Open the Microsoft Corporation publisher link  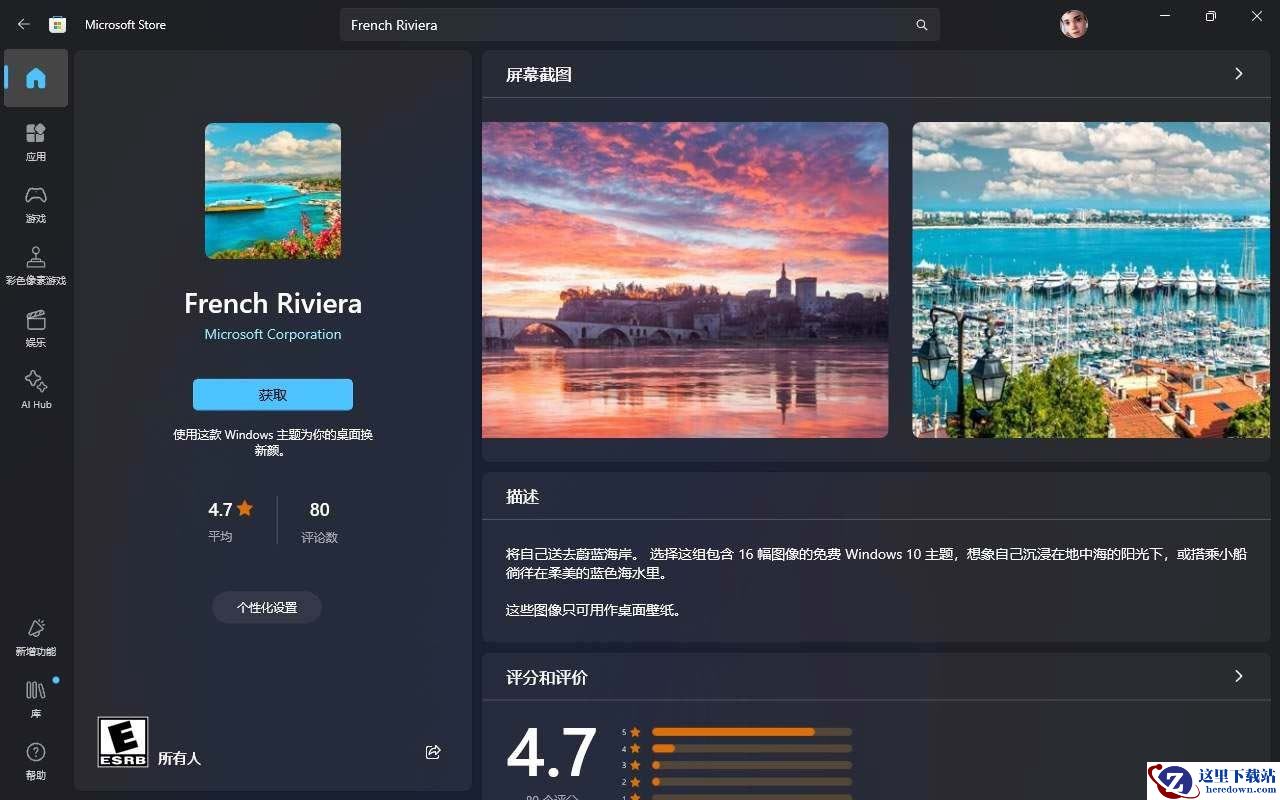click(273, 334)
